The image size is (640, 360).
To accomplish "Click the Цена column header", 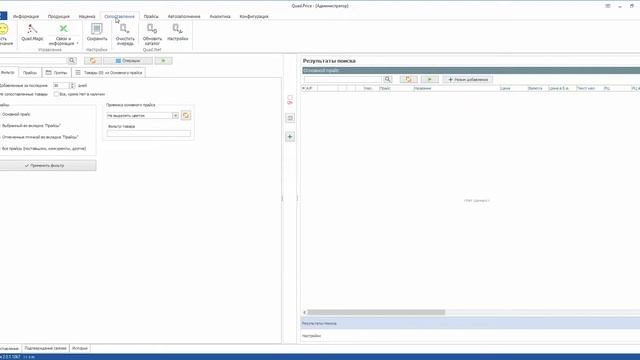I will tap(513, 88).
